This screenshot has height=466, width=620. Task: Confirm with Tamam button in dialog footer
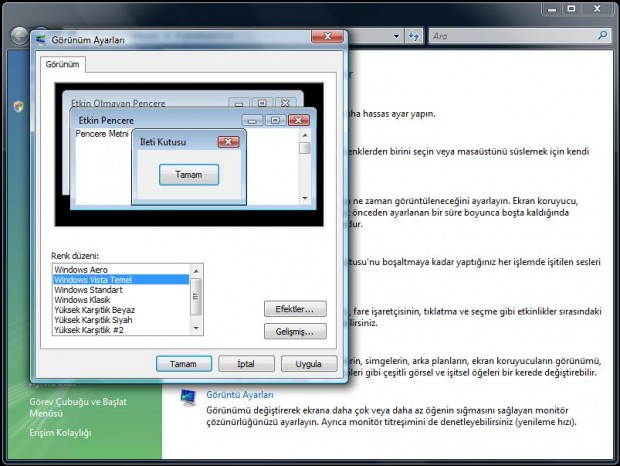tap(183, 364)
